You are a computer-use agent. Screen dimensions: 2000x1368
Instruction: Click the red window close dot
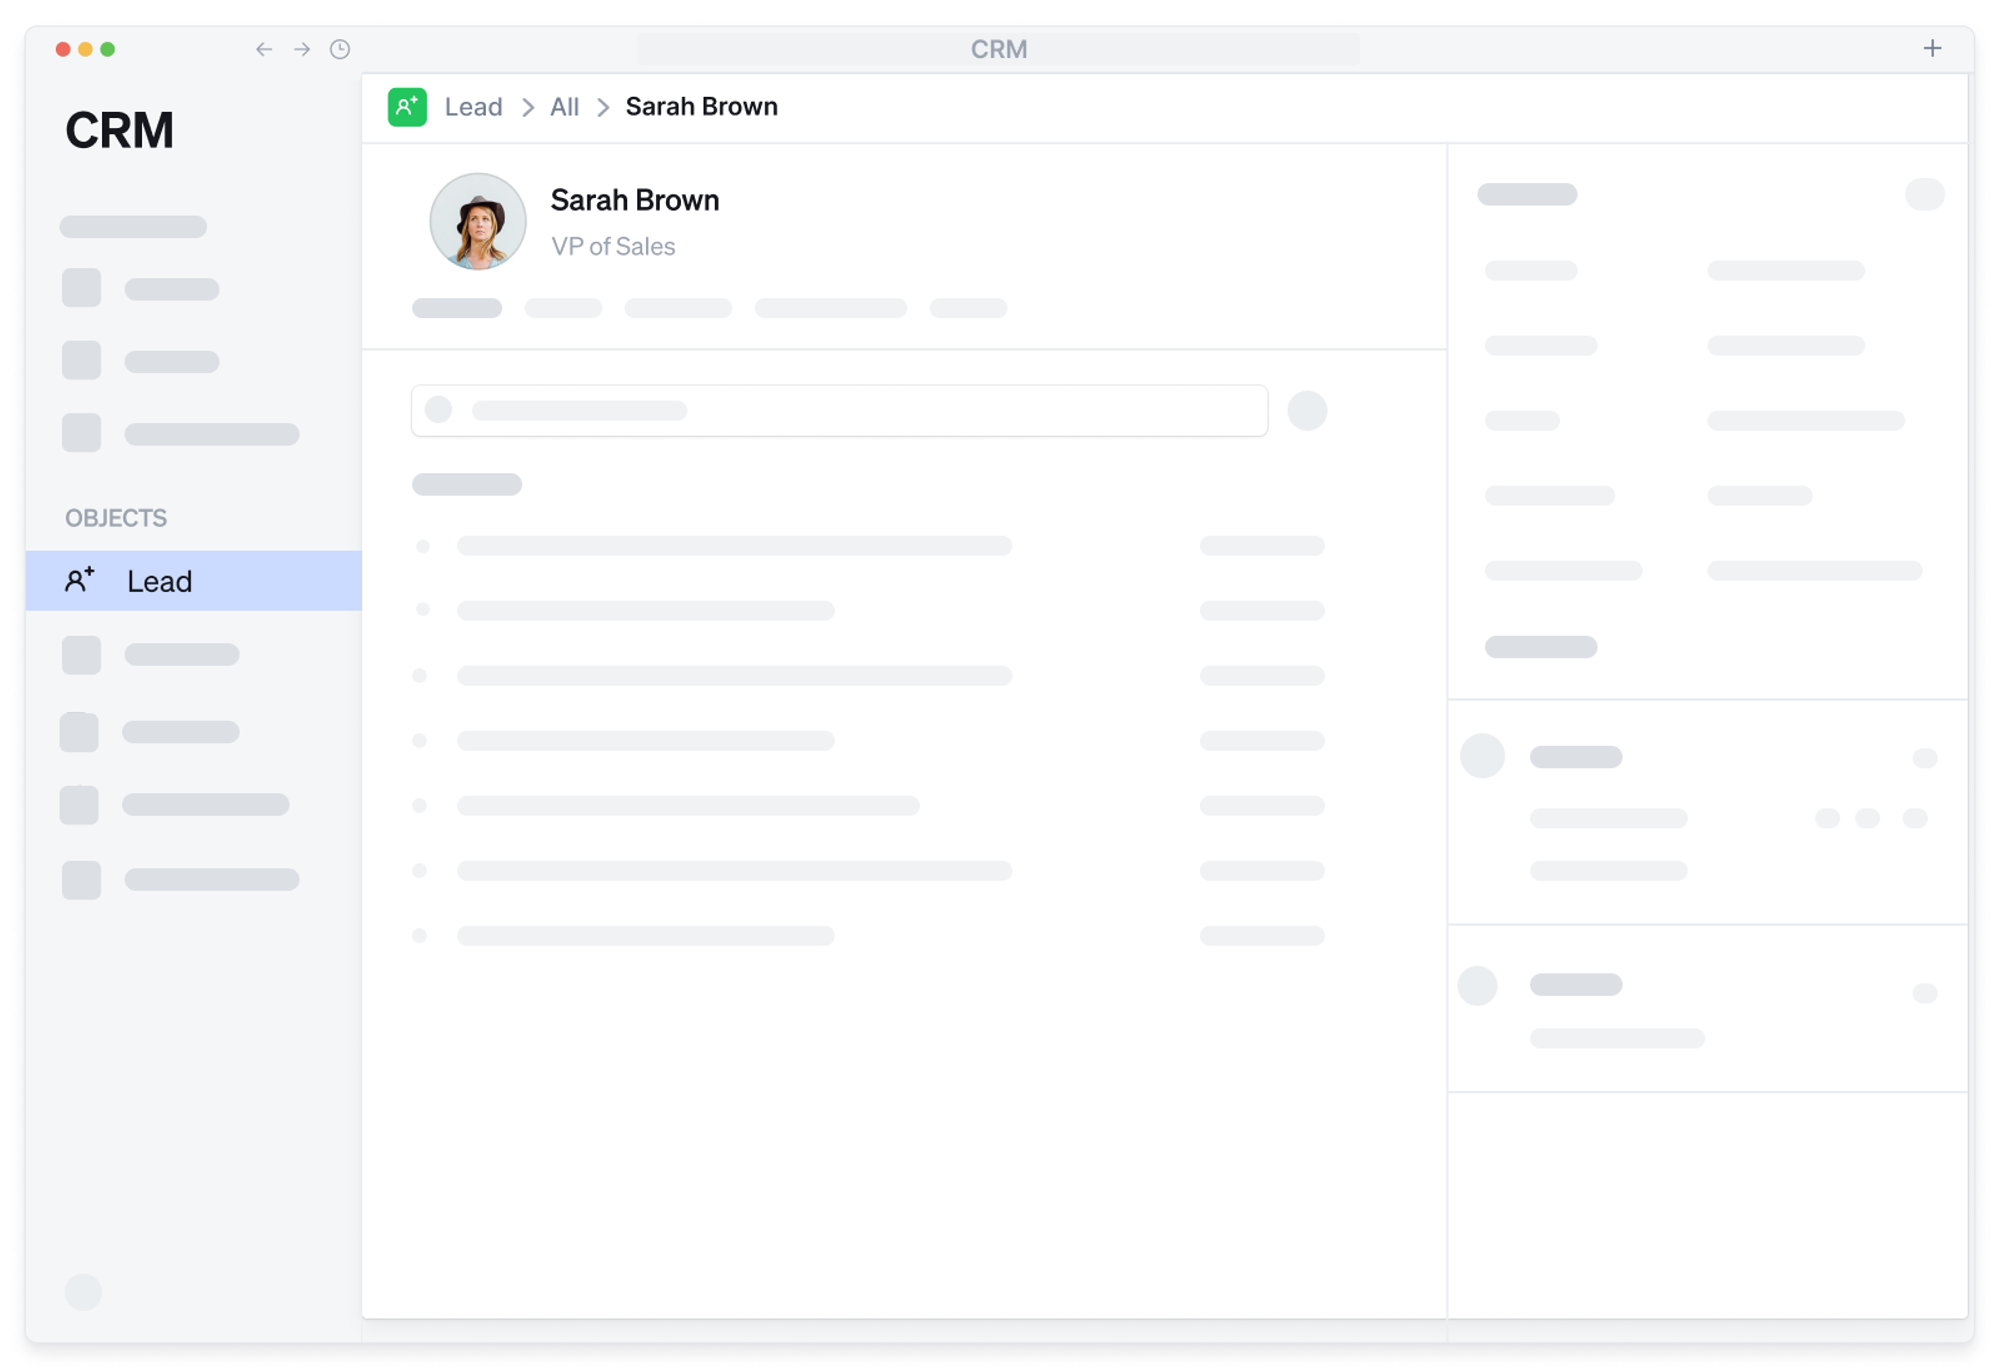63,49
